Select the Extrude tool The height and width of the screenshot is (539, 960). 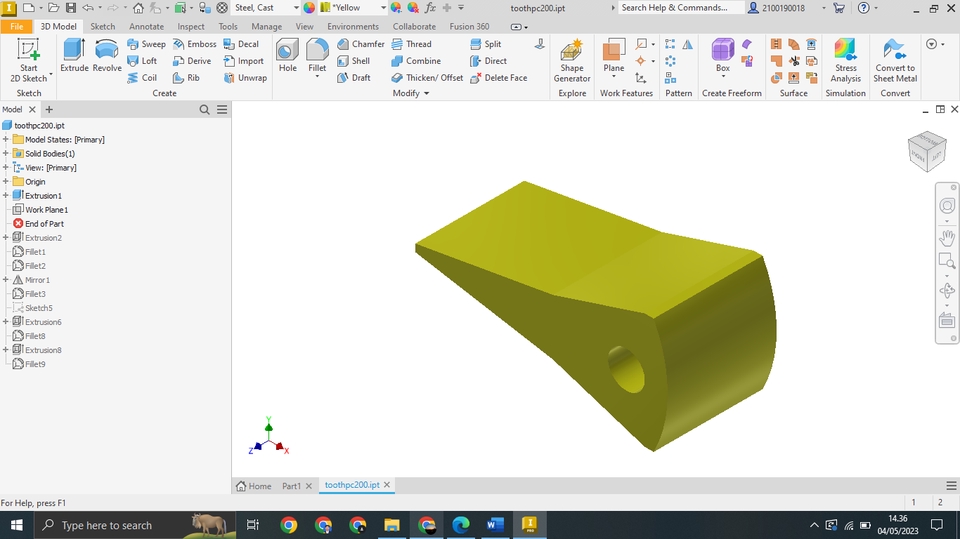tap(74, 56)
